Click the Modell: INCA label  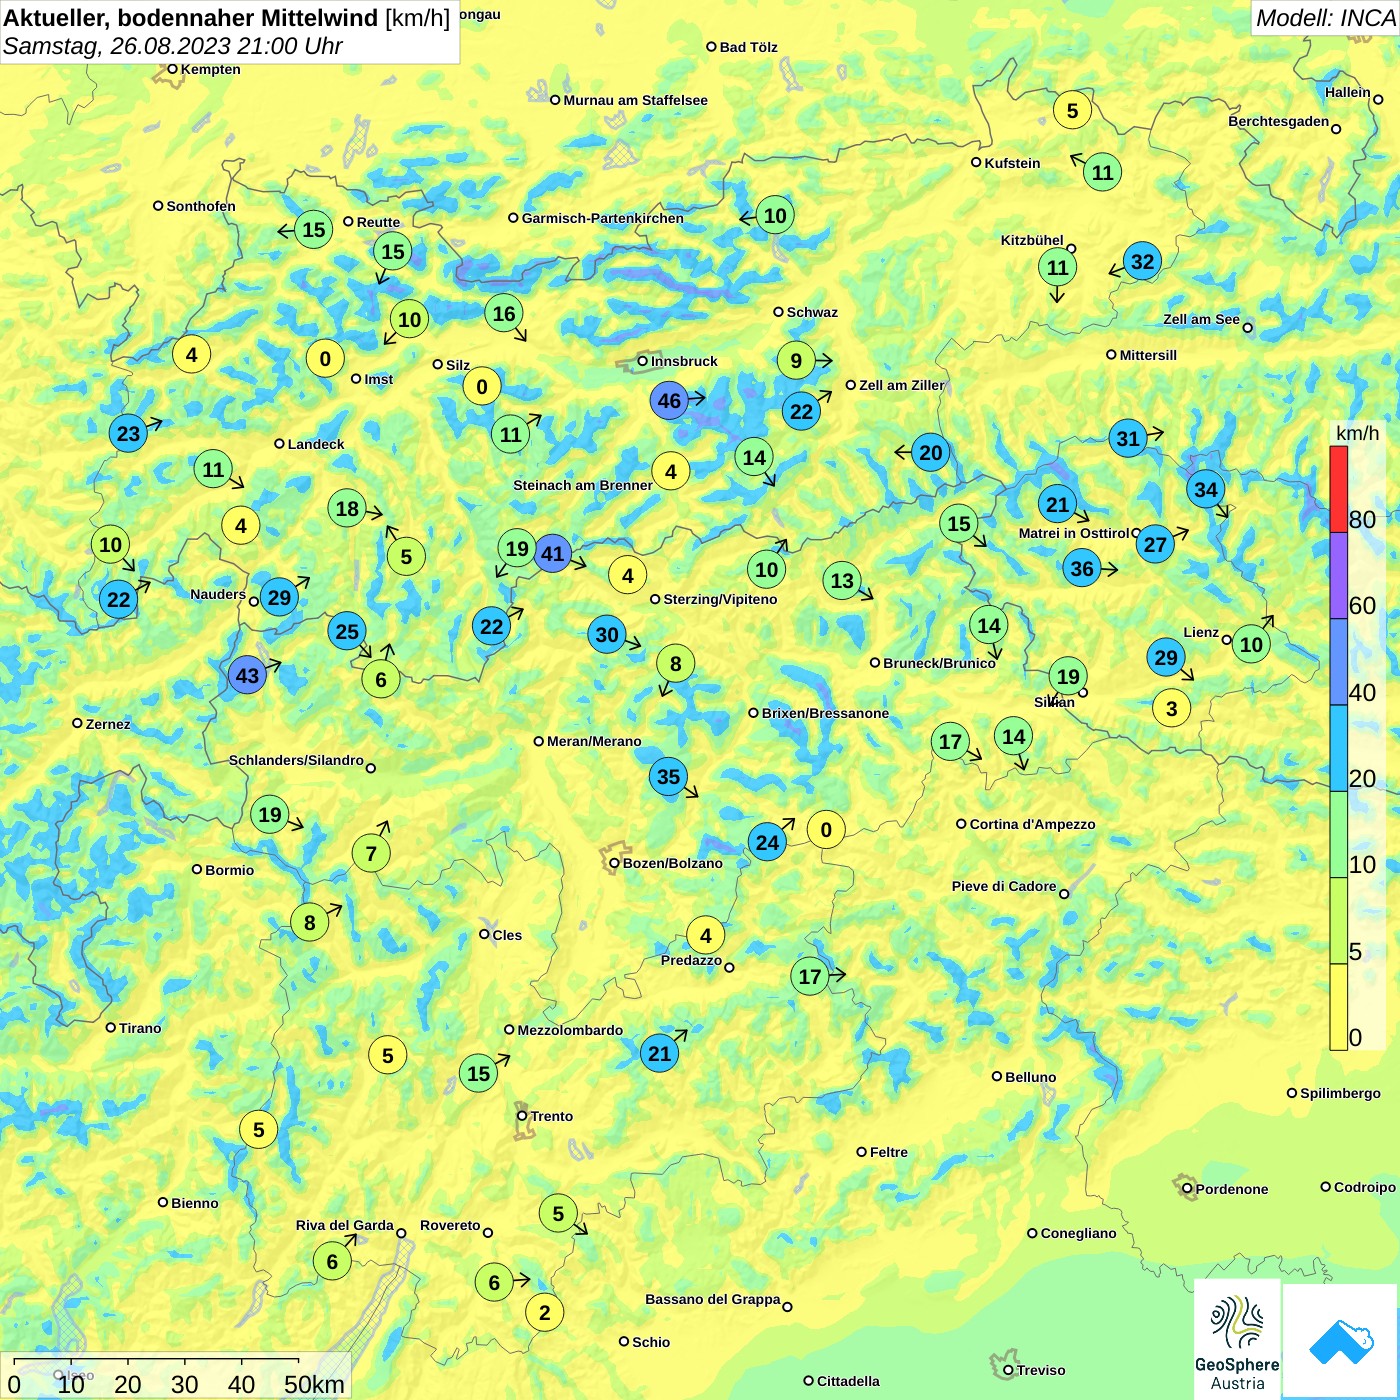pos(1325,17)
